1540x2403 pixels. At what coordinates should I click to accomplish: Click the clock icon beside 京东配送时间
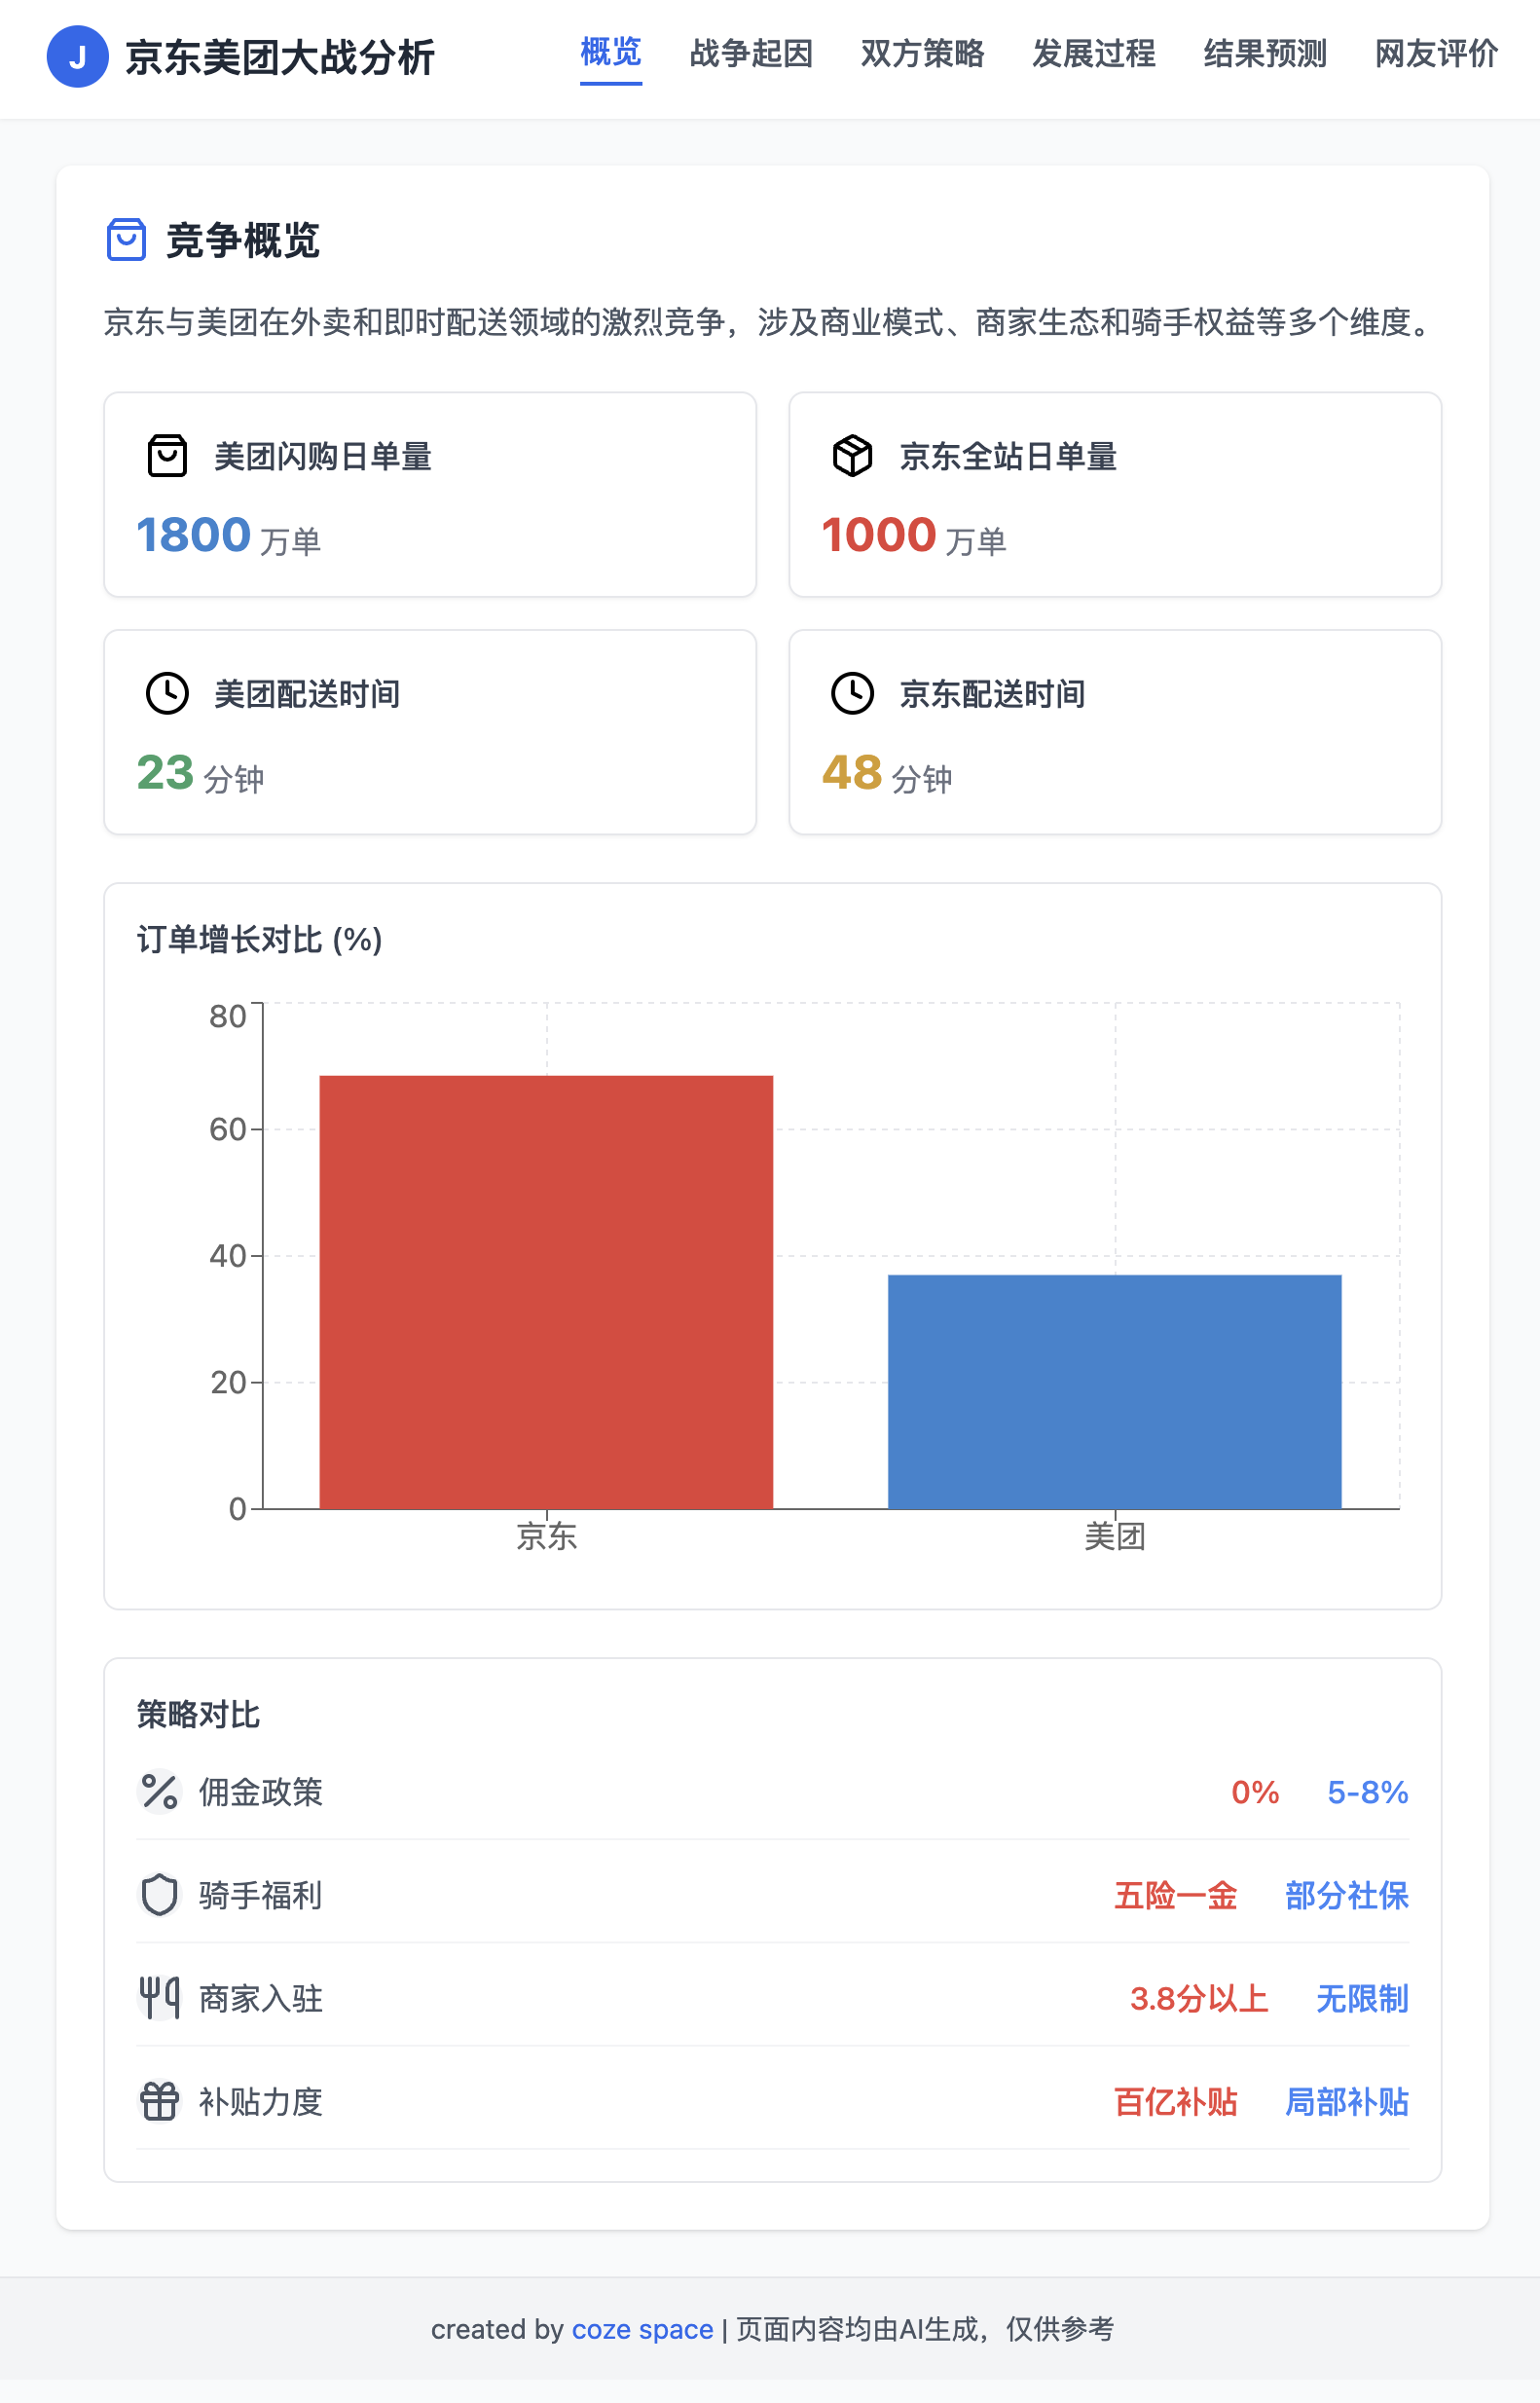[852, 693]
